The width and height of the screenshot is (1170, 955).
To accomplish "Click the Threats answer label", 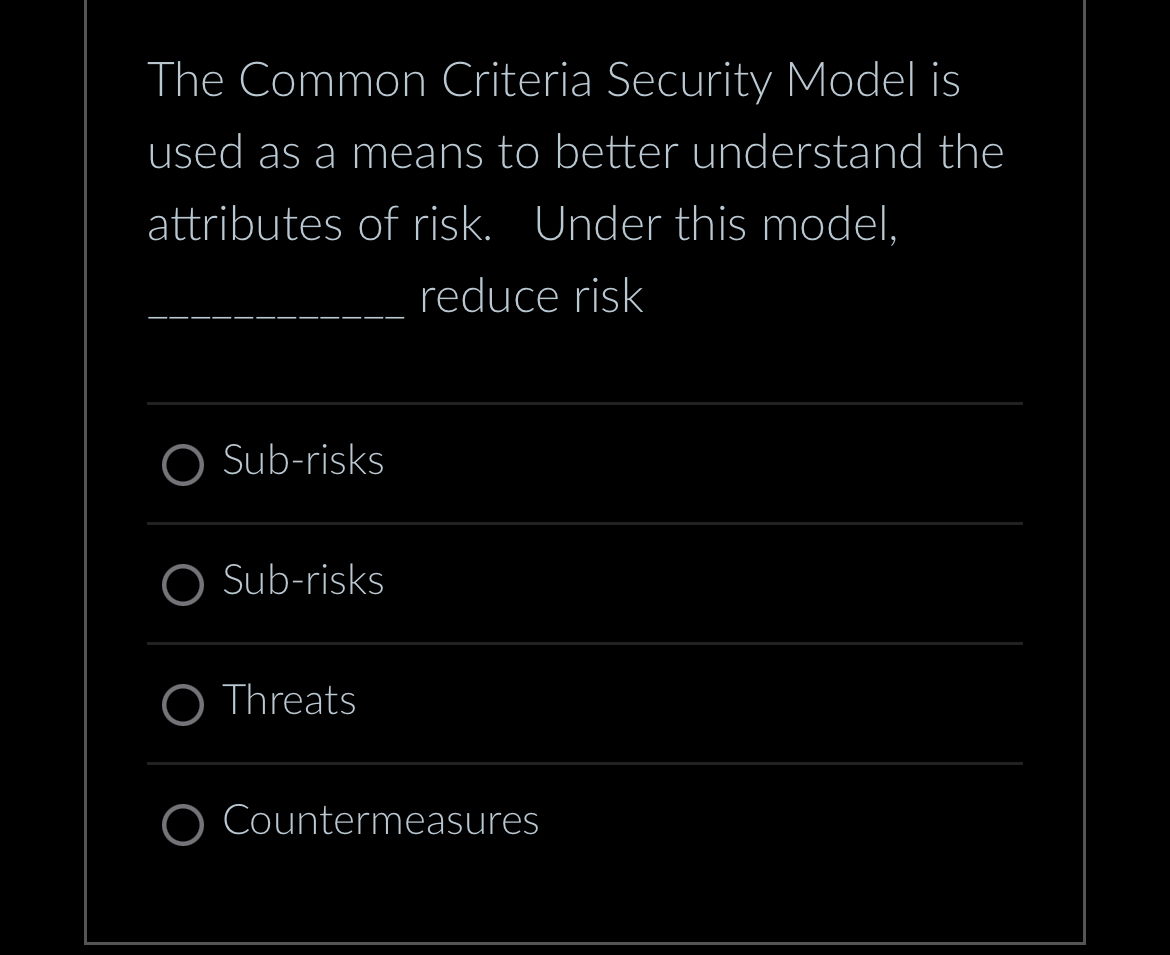I will click(289, 701).
